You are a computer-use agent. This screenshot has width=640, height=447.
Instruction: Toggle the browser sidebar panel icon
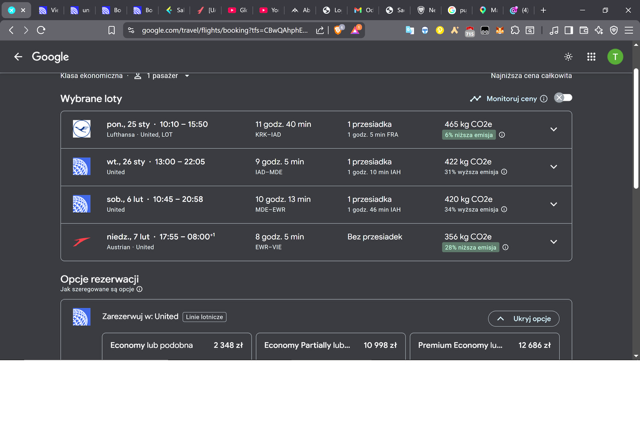(x=569, y=30)
